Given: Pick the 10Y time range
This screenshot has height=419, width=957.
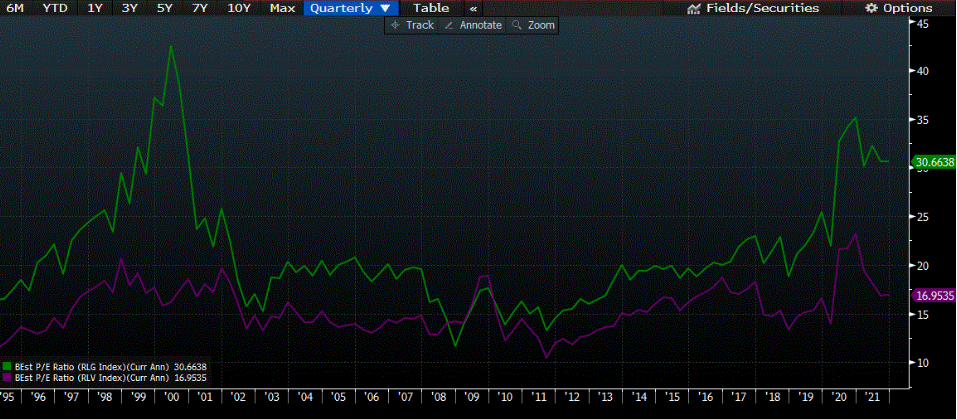Looking at the screenshot, I should coord(239,8).
